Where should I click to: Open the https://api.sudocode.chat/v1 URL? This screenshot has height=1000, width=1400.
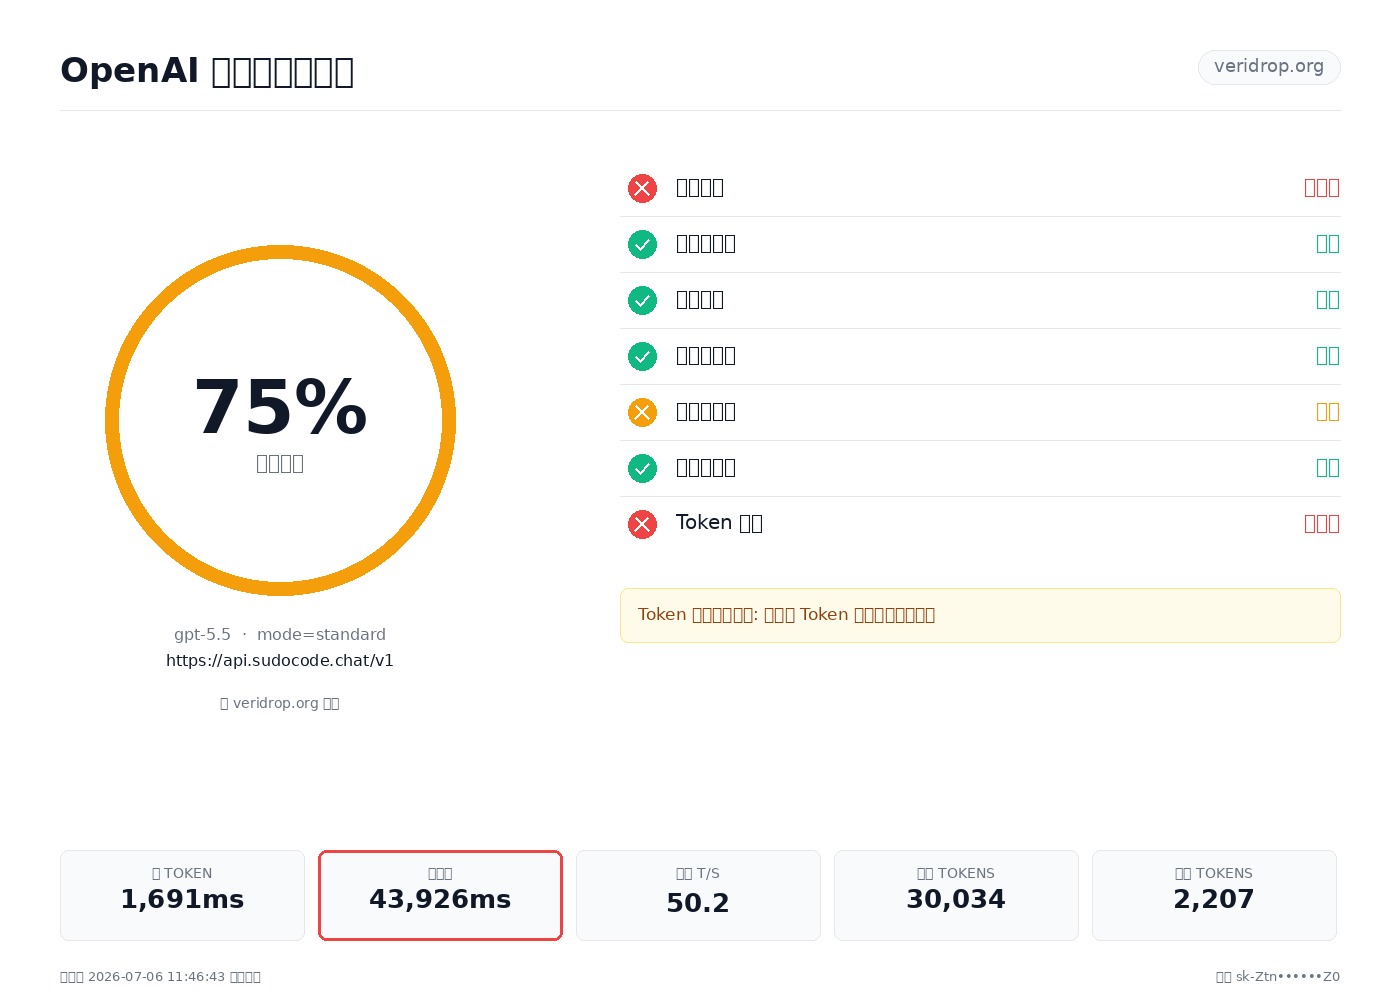point(280,661)
